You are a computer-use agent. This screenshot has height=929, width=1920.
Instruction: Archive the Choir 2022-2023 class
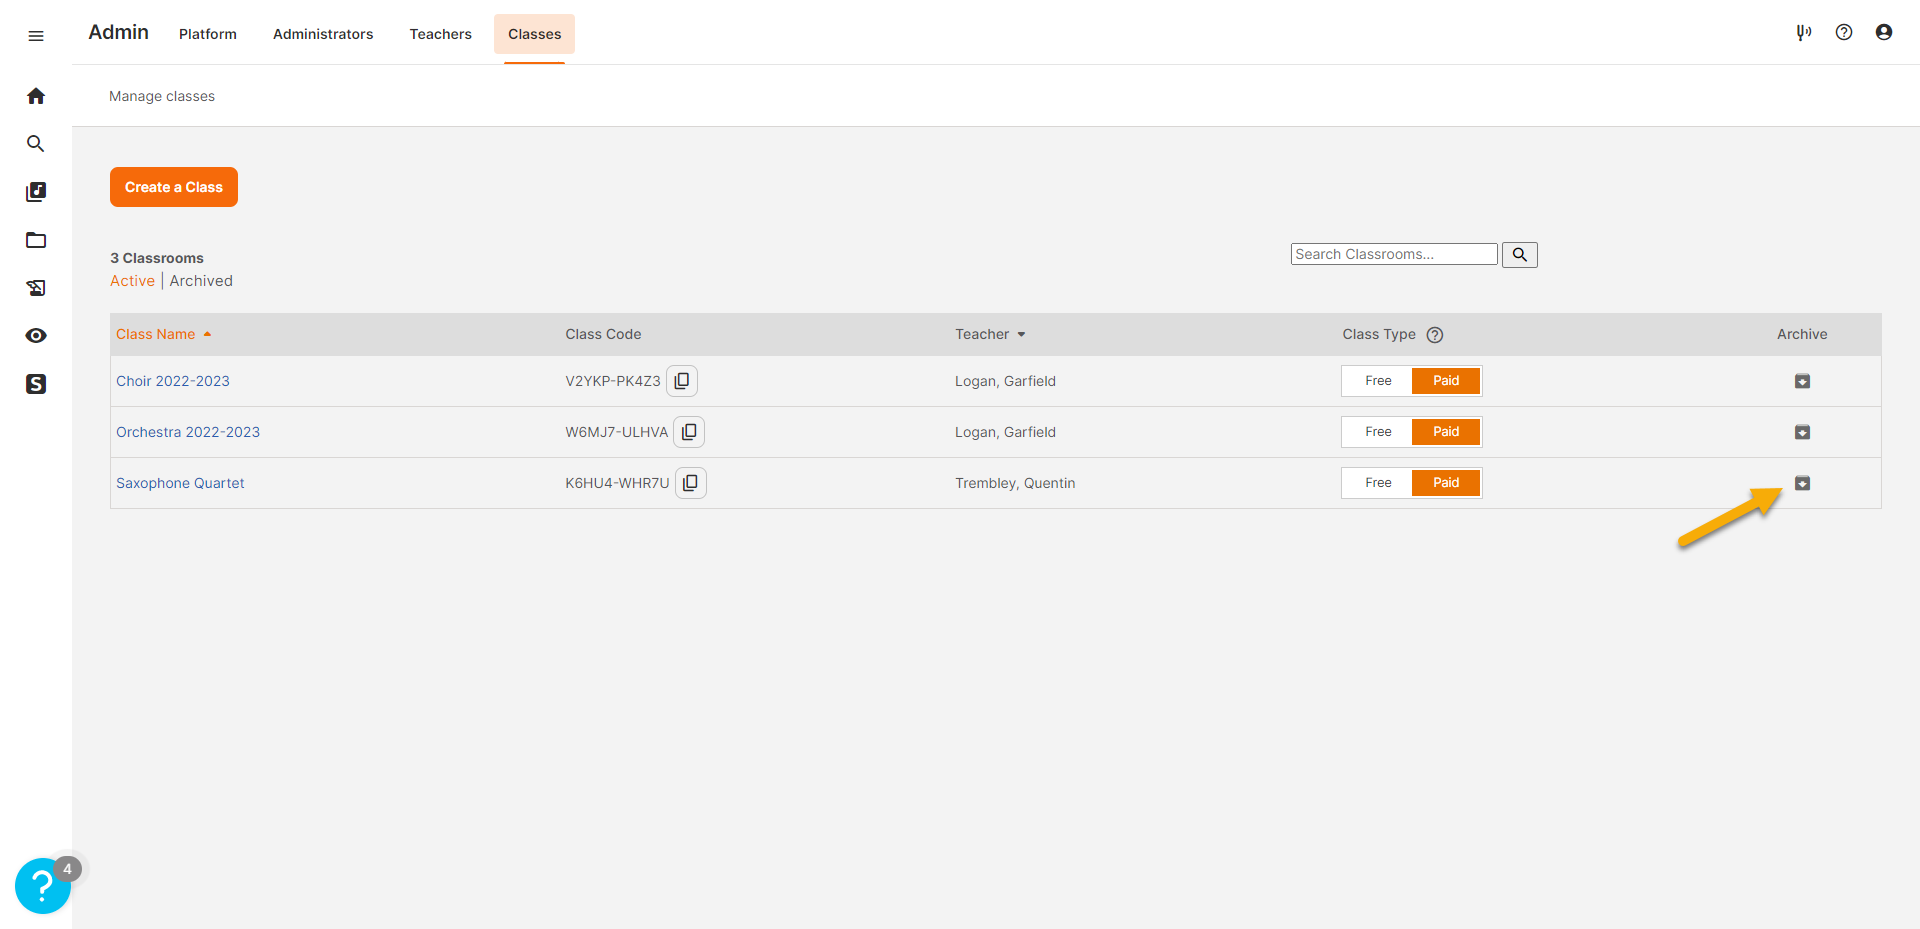[1802, 381]
